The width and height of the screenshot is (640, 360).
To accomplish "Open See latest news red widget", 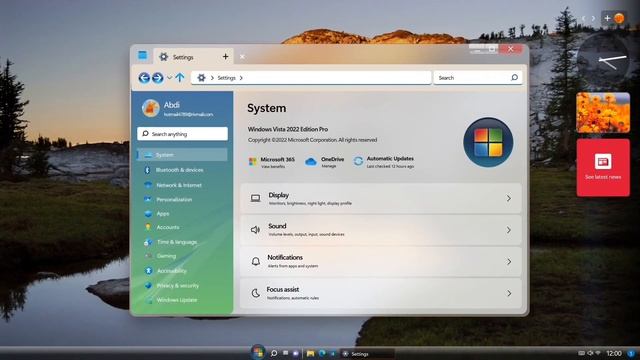I will tap(603, 168).
